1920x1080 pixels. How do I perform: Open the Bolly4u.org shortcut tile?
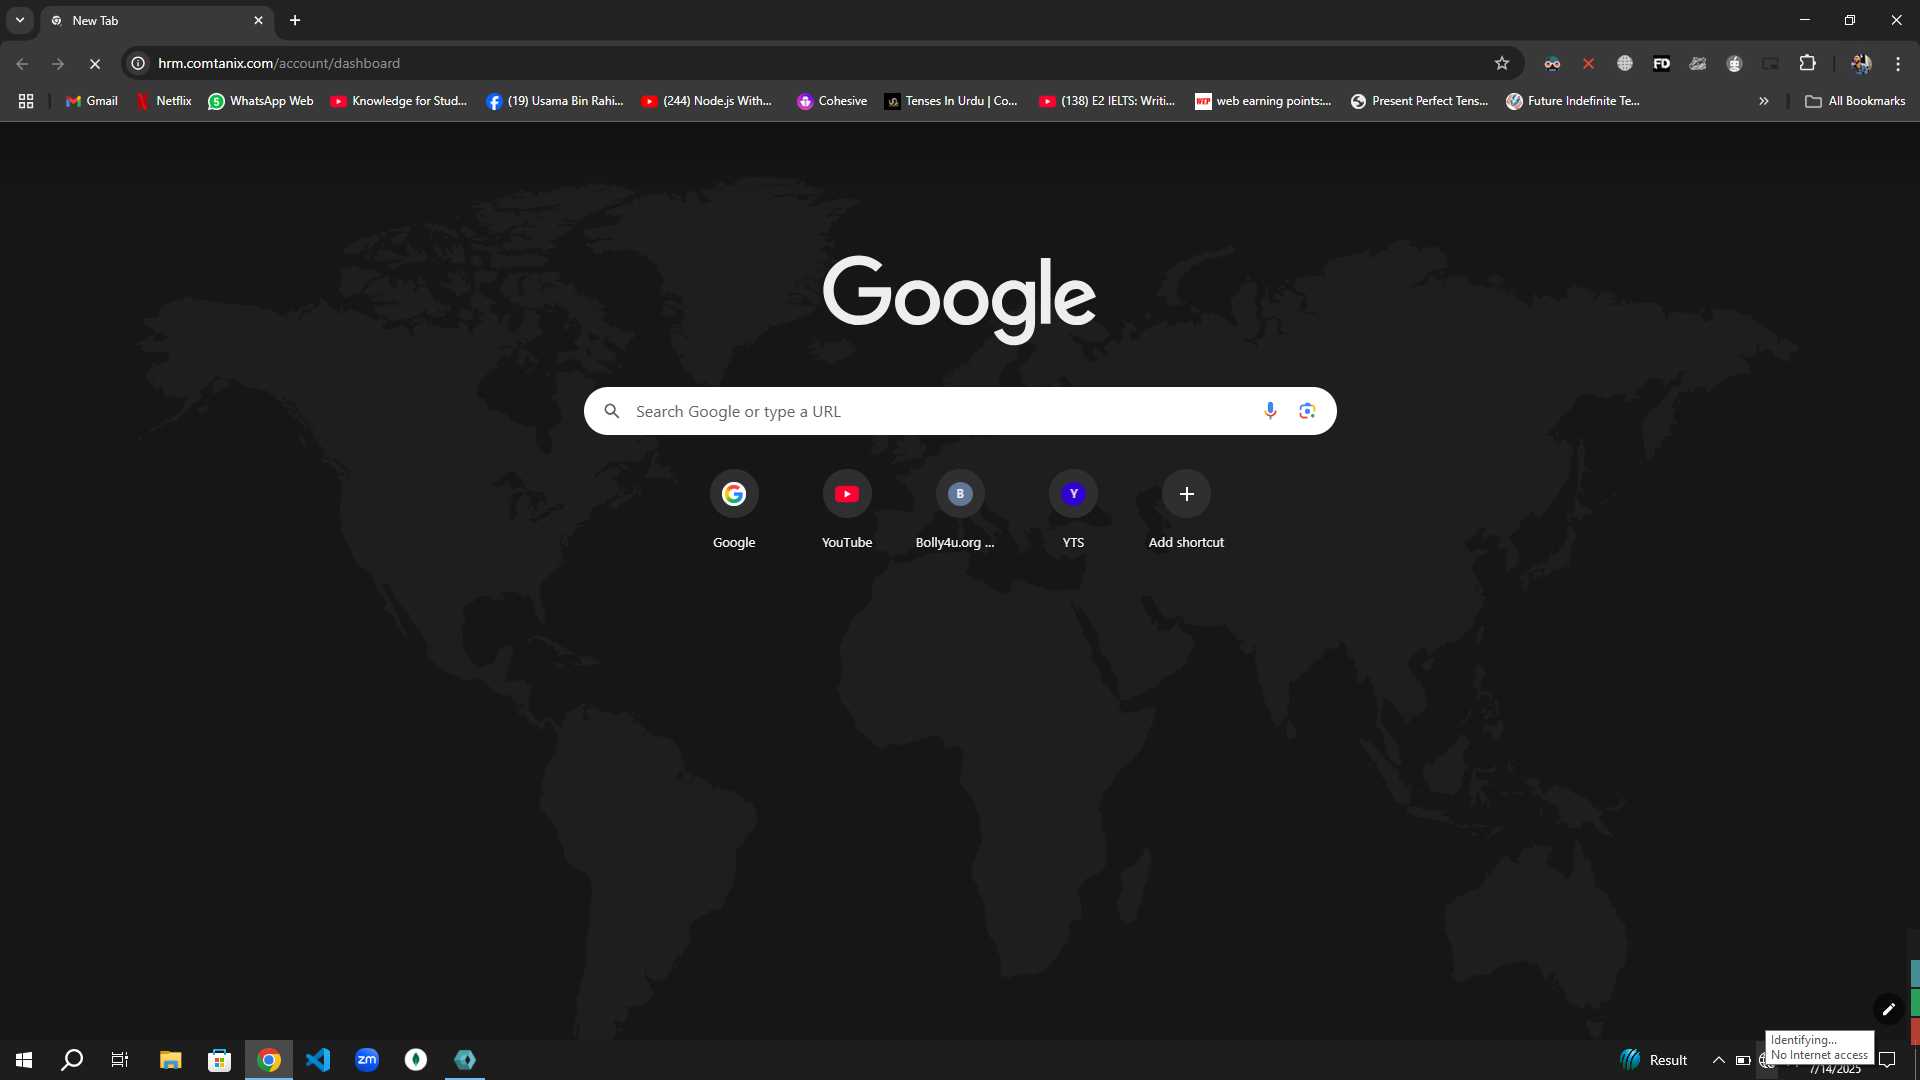[960, 511]
